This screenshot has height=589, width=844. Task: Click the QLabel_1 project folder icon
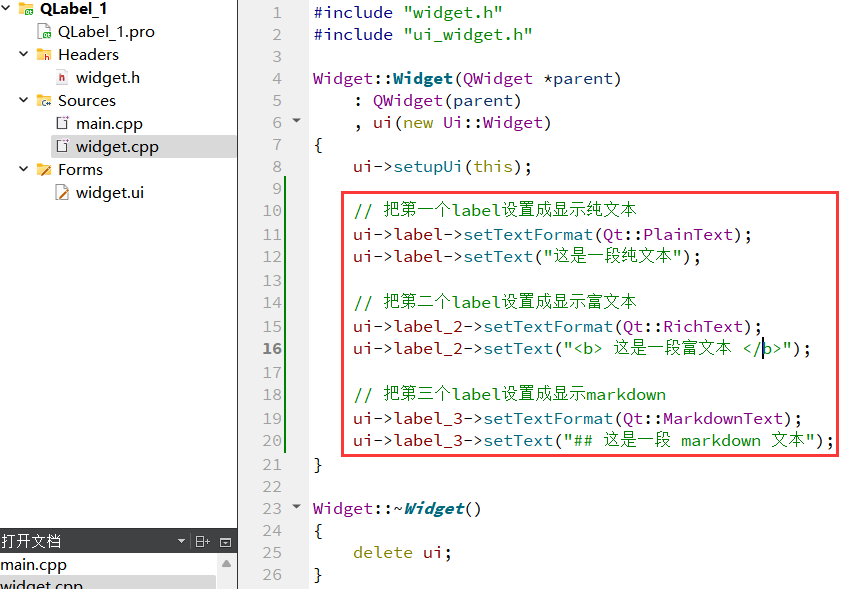click(x=26, y=8)
